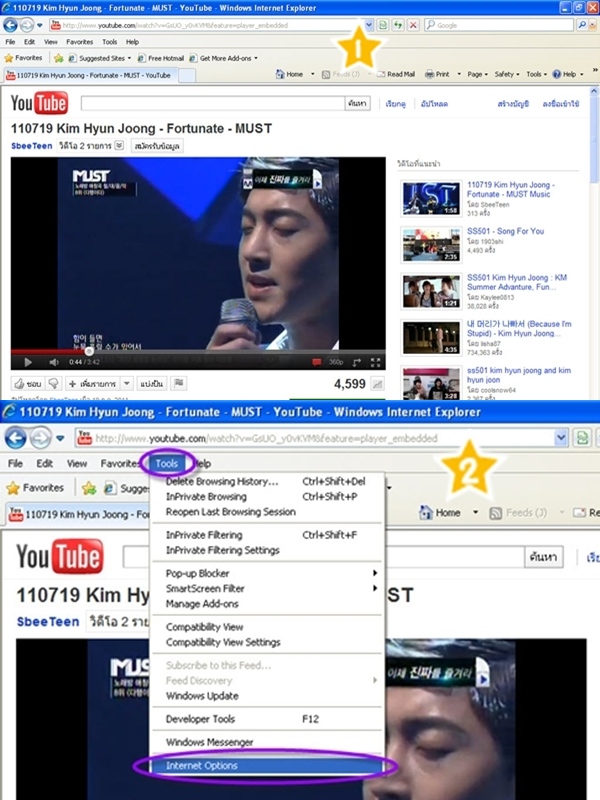Open 'SS501 - Song For You' video link

point(506,231)
